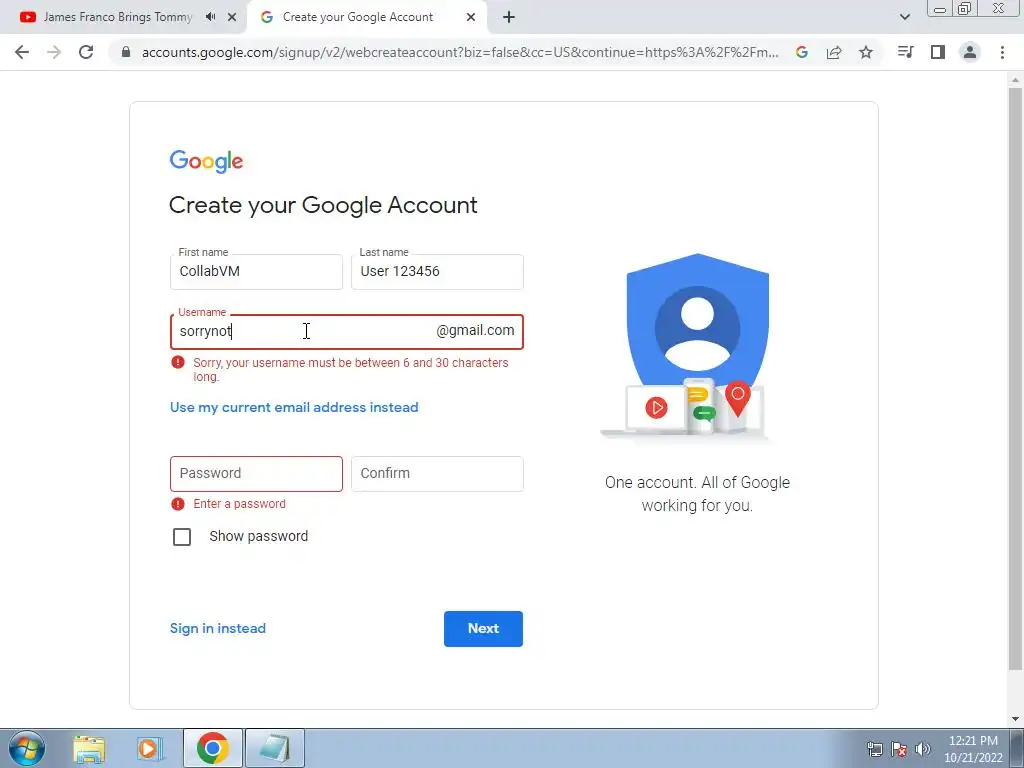Click the Google icon in the address bar
This screenshot has width=1024, height=768.
pos(802,52)
